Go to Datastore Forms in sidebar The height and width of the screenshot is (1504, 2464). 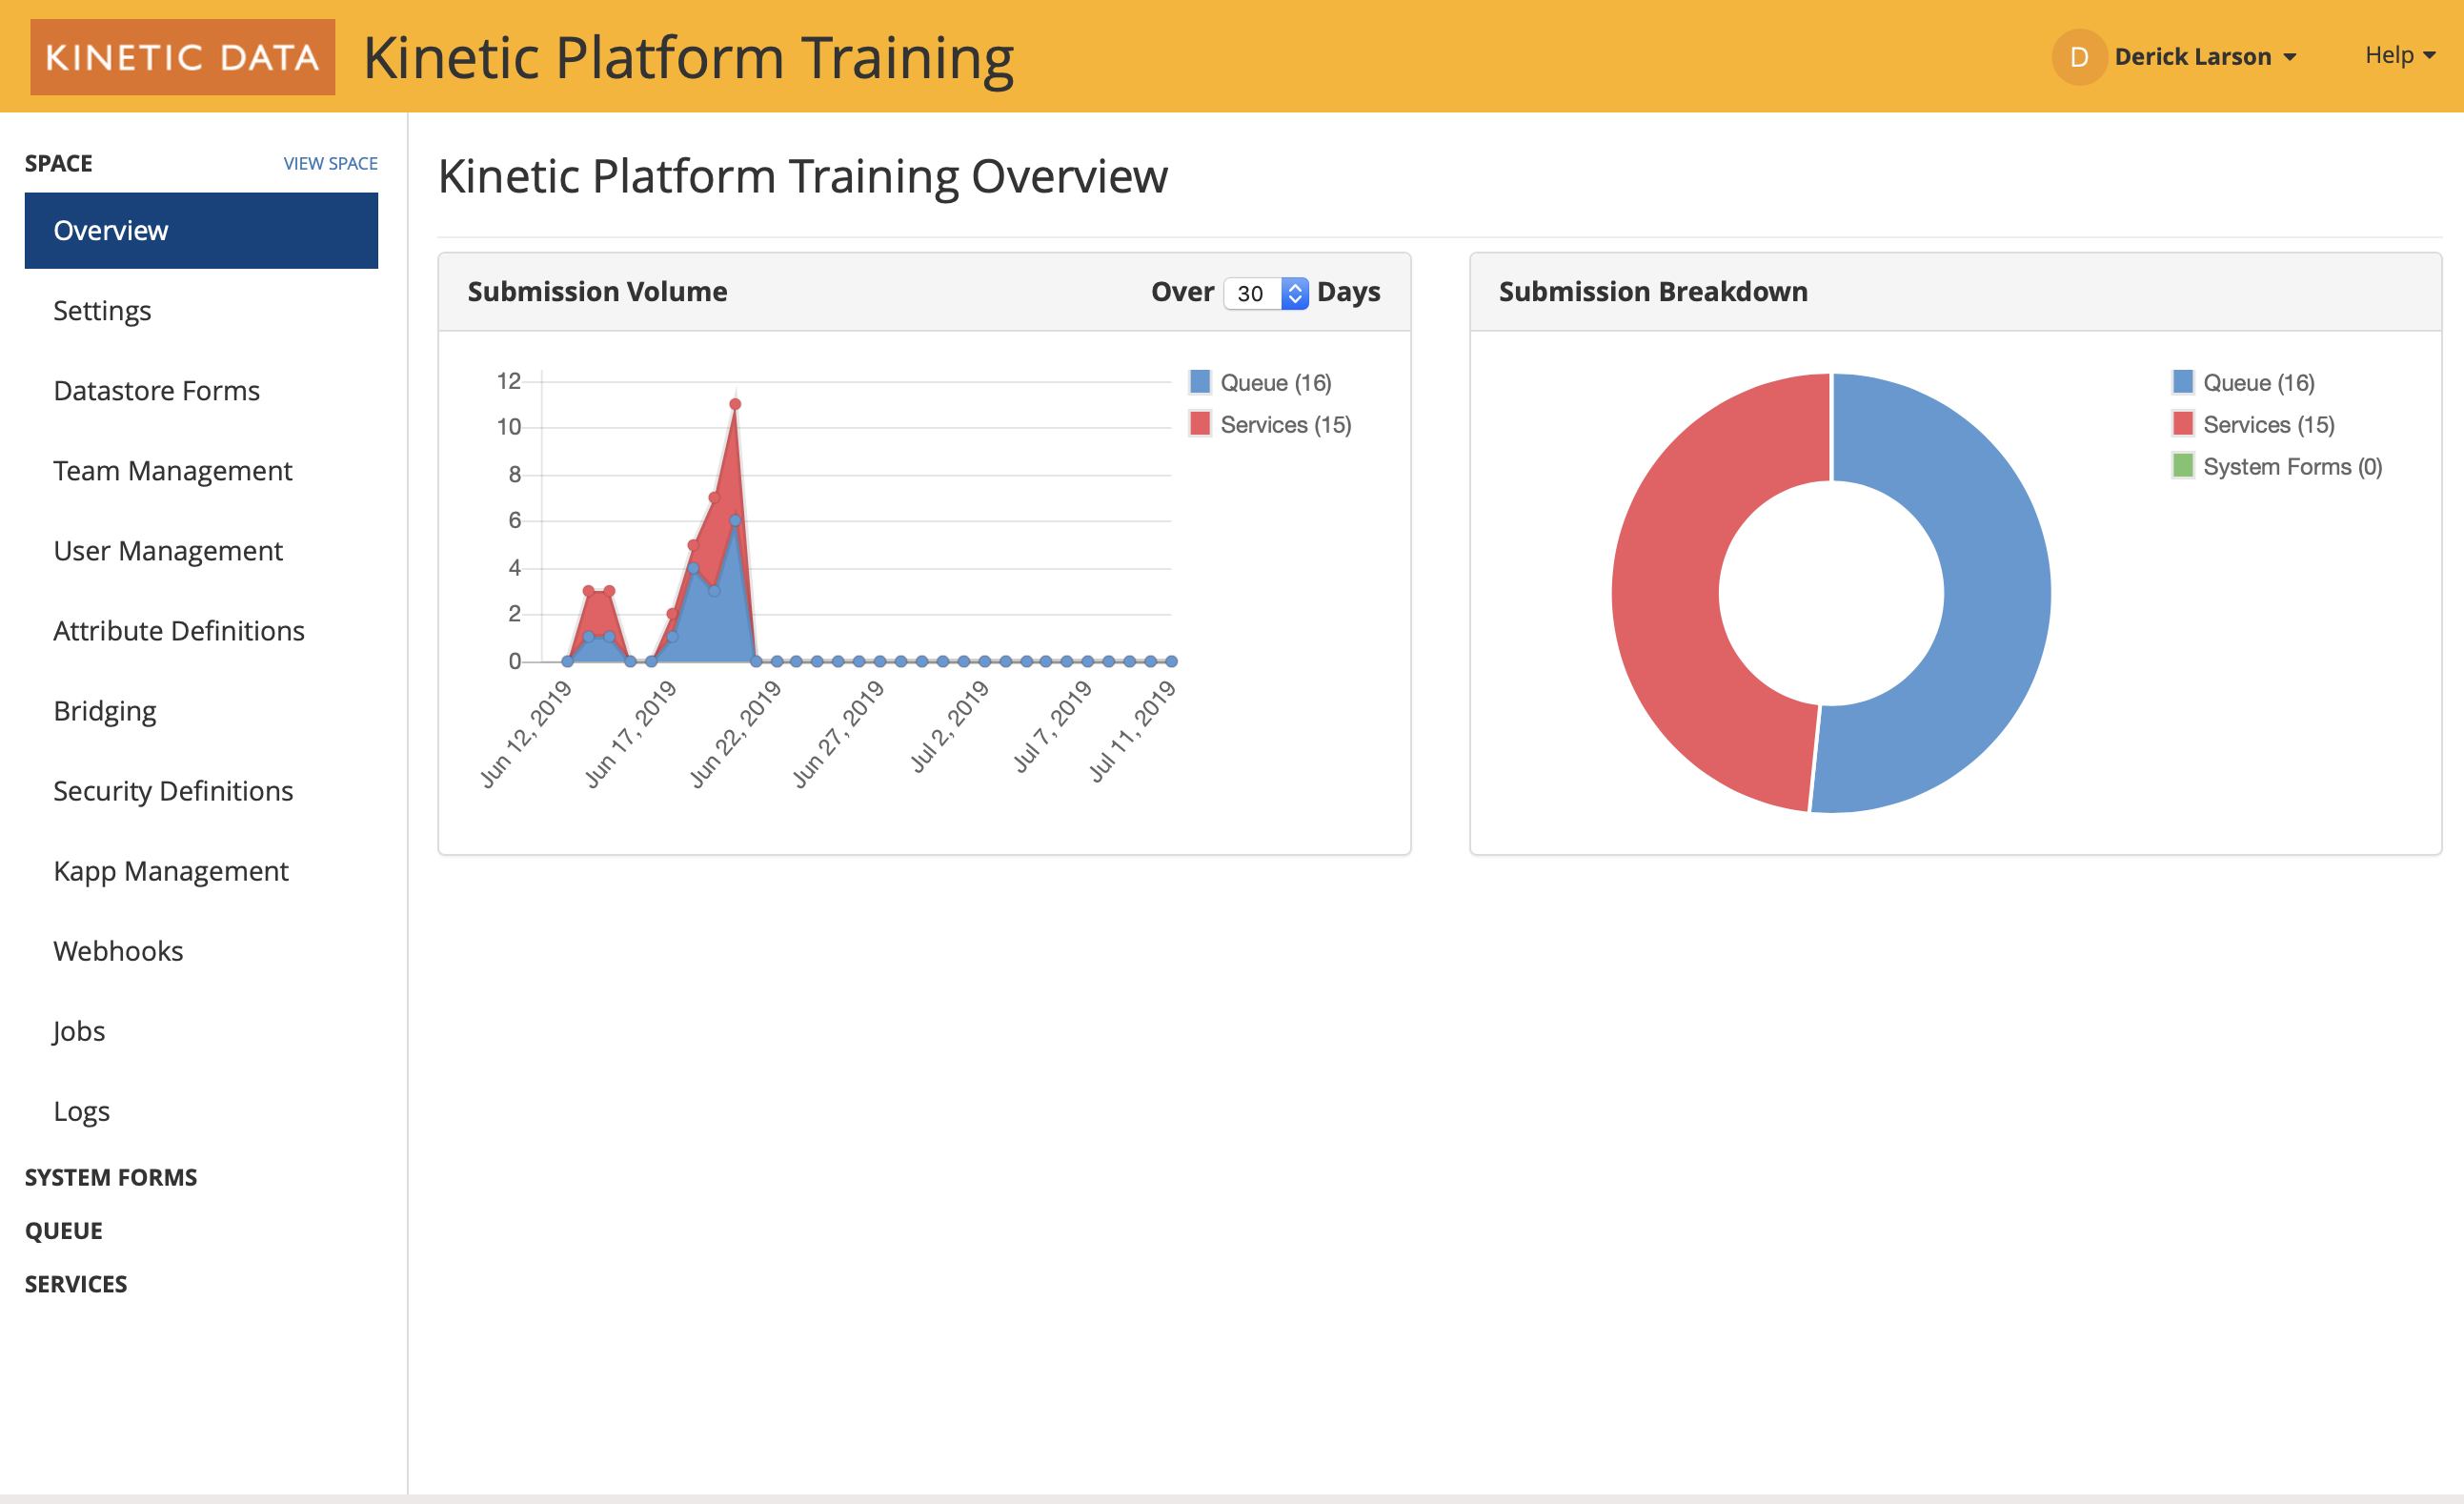(x=156, y=391)
